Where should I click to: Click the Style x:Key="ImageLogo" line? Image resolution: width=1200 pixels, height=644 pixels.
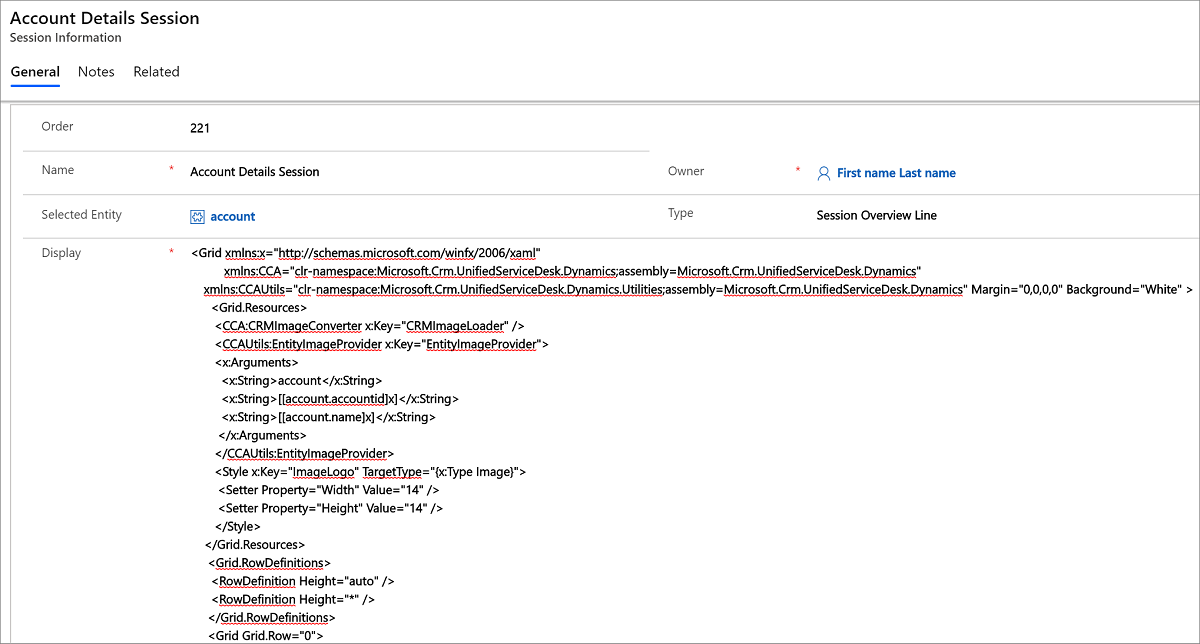(x=369, y=471)
